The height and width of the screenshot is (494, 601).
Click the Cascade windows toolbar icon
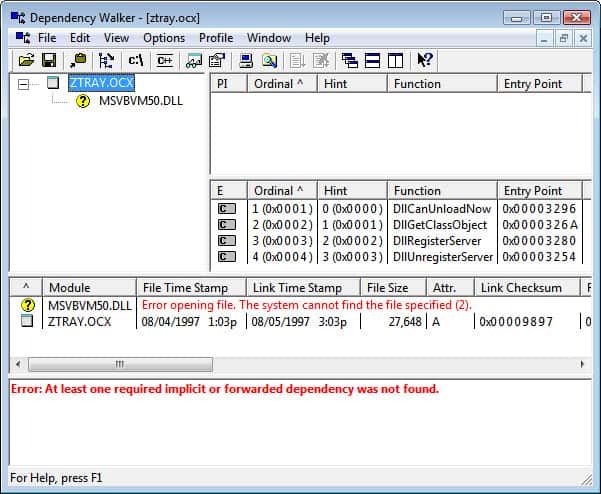(349, 60)
